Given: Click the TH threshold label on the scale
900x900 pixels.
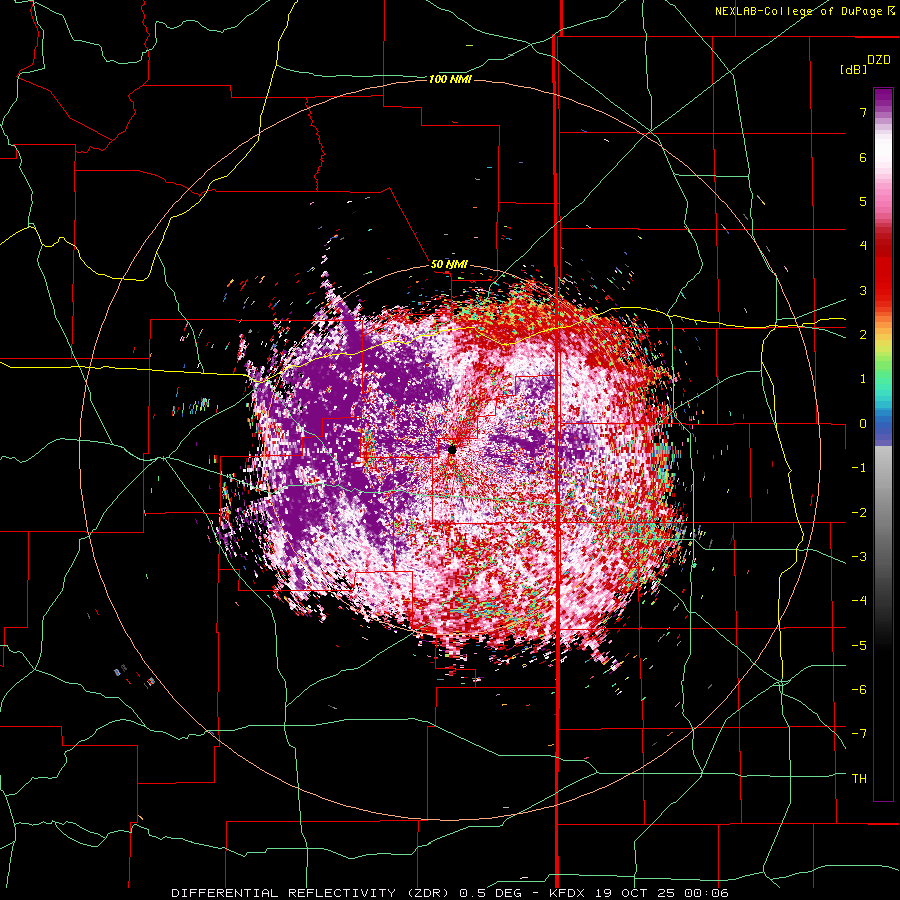Looking at the screenshot, I should pos(859,779).
